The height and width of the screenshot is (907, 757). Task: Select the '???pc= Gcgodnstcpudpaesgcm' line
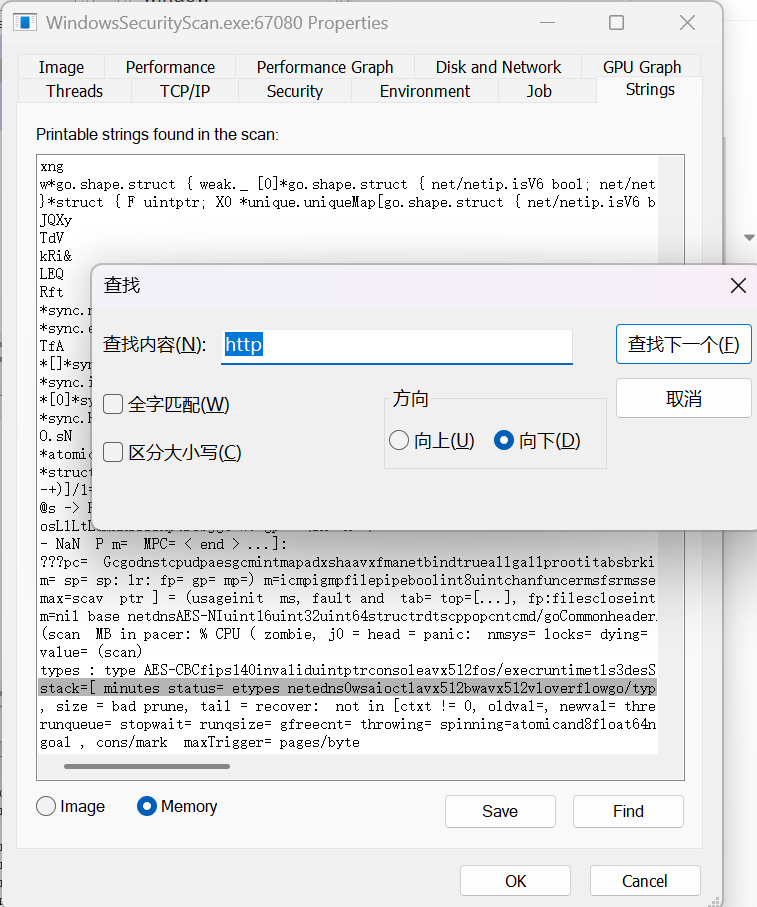[x=348, y=562]
